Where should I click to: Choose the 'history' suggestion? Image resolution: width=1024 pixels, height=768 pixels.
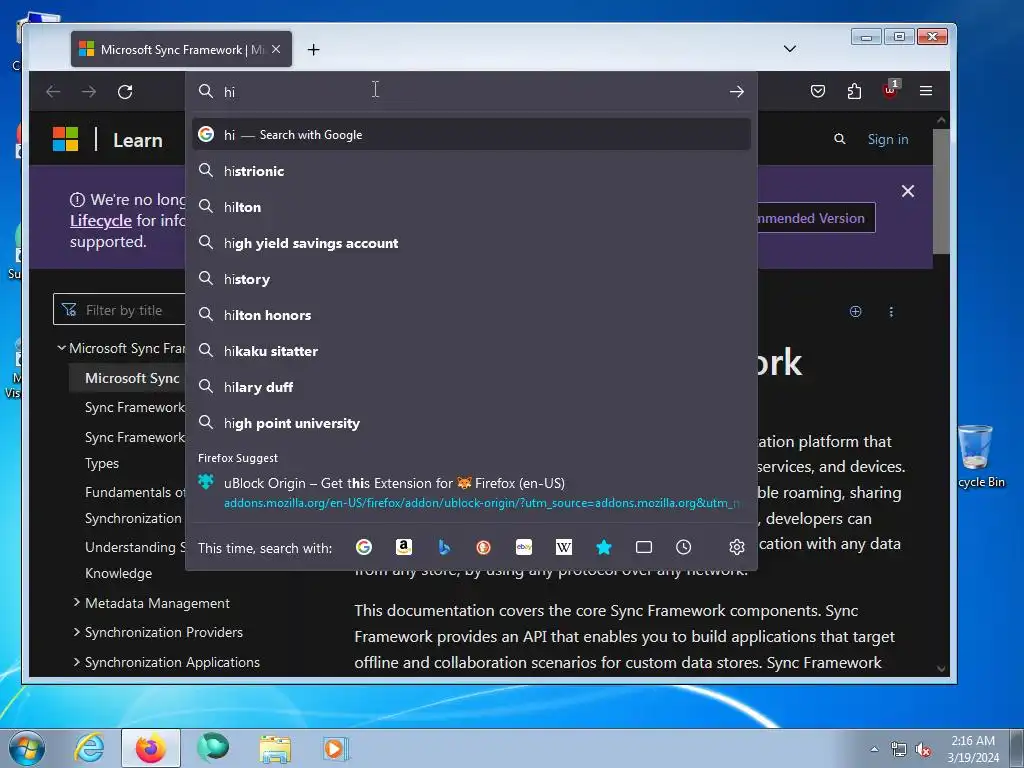click(x=471, y=279)
